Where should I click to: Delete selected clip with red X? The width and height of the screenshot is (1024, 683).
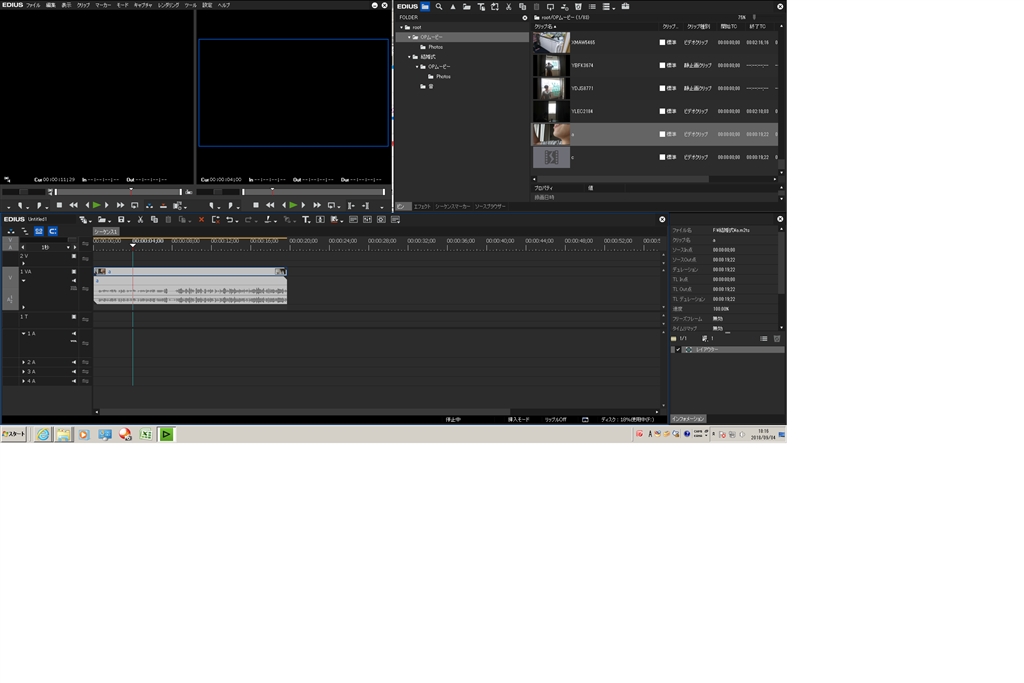[201, 220]
